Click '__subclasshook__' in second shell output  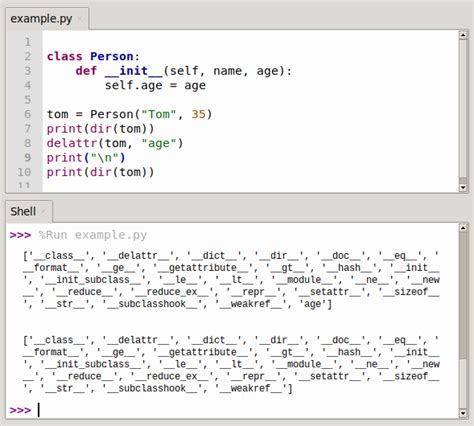152,388
